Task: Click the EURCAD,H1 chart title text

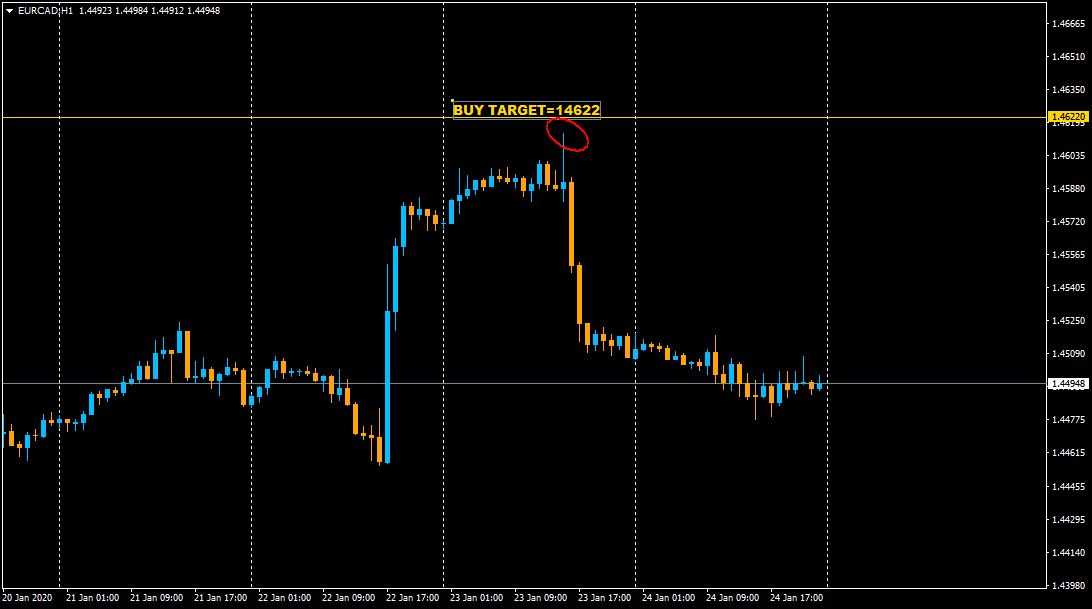Action: (45, 10)
